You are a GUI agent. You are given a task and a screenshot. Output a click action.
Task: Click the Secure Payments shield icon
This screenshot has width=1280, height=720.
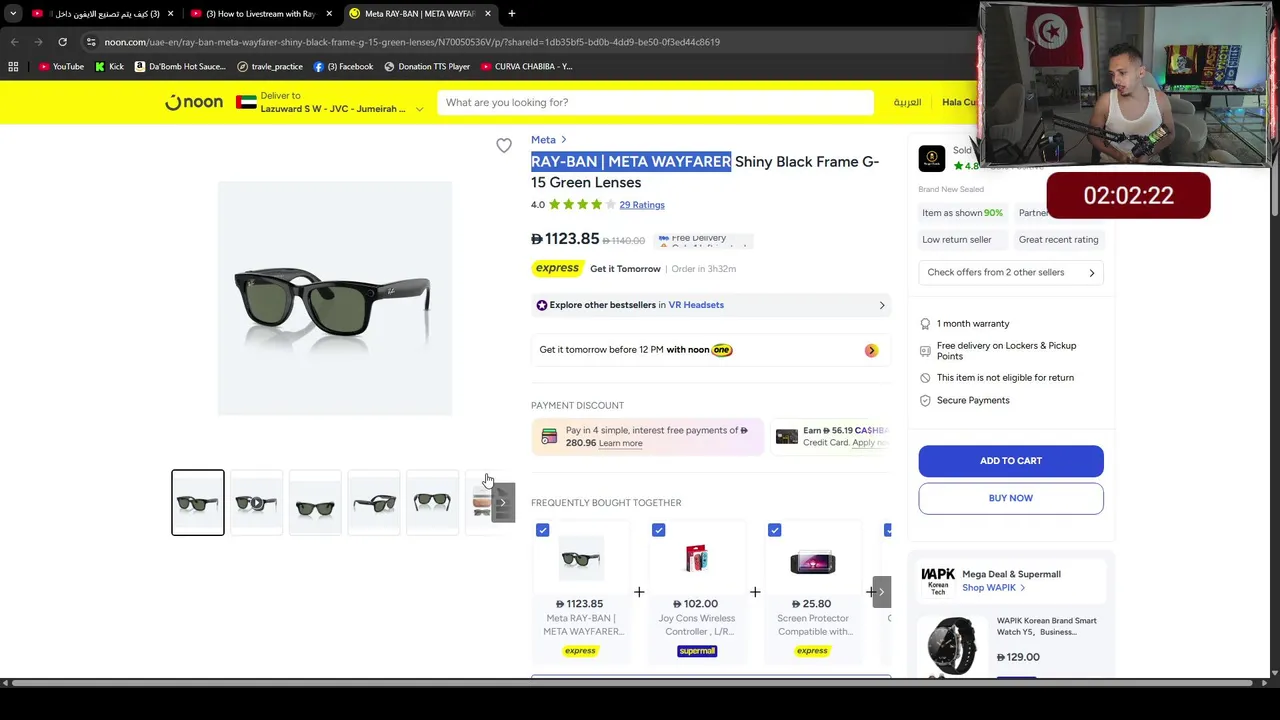point(926,400)
